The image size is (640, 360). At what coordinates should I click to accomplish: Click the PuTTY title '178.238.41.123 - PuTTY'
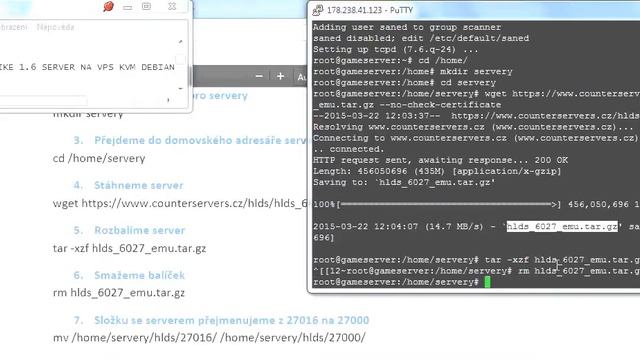tap(370, 10)
